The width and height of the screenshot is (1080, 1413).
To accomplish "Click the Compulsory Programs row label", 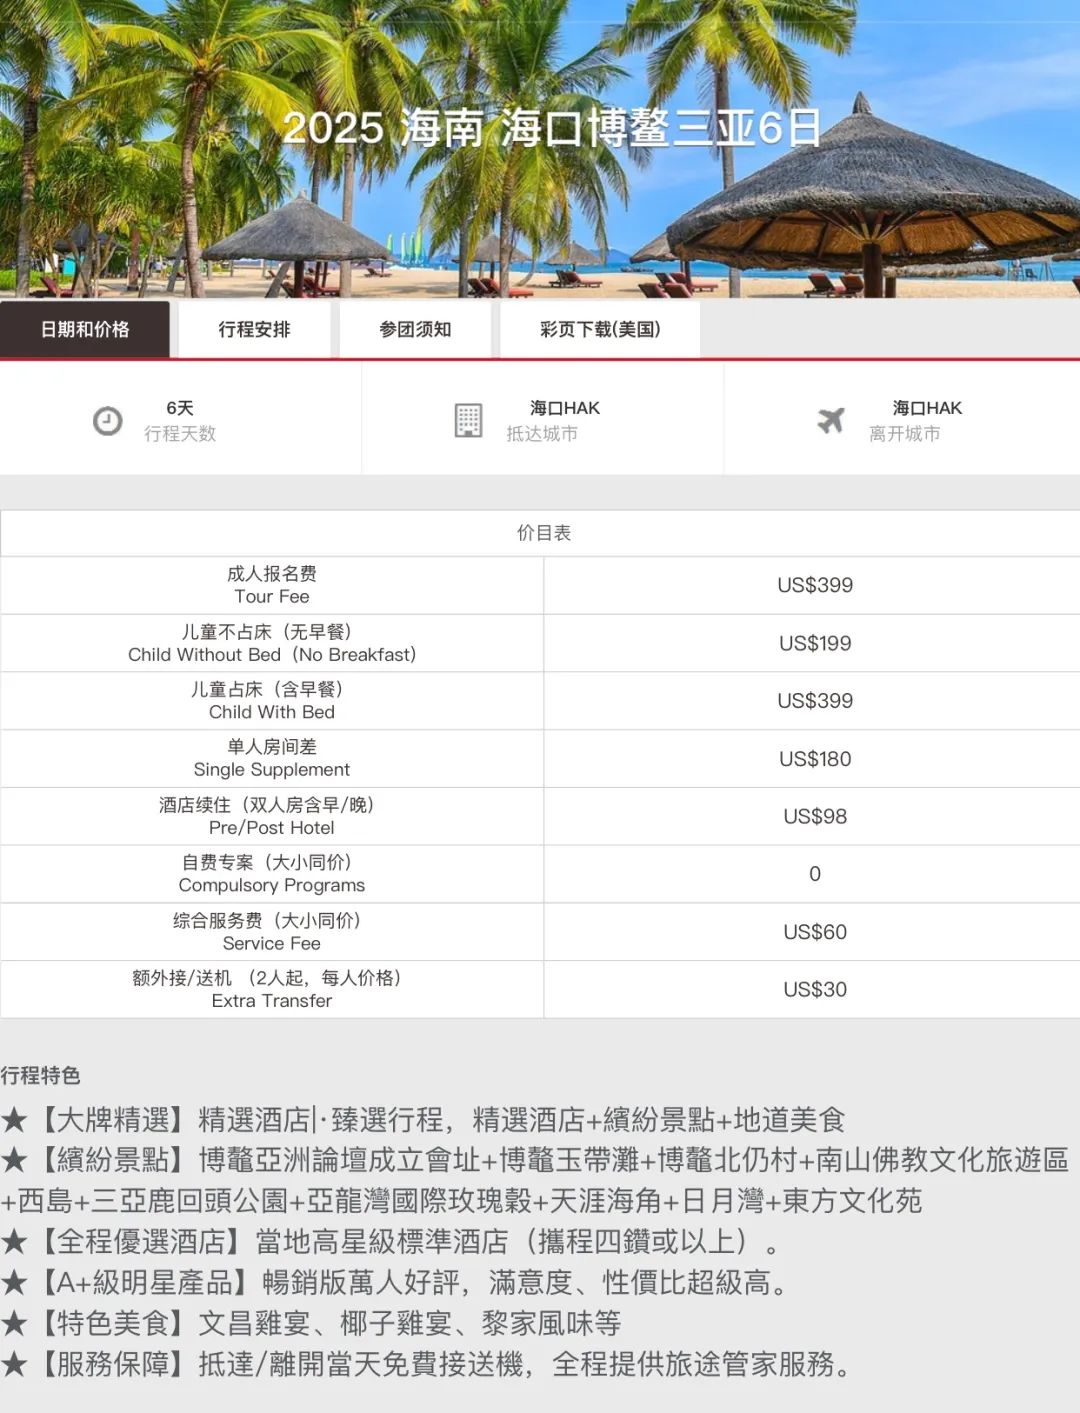I will coord(272,873).
